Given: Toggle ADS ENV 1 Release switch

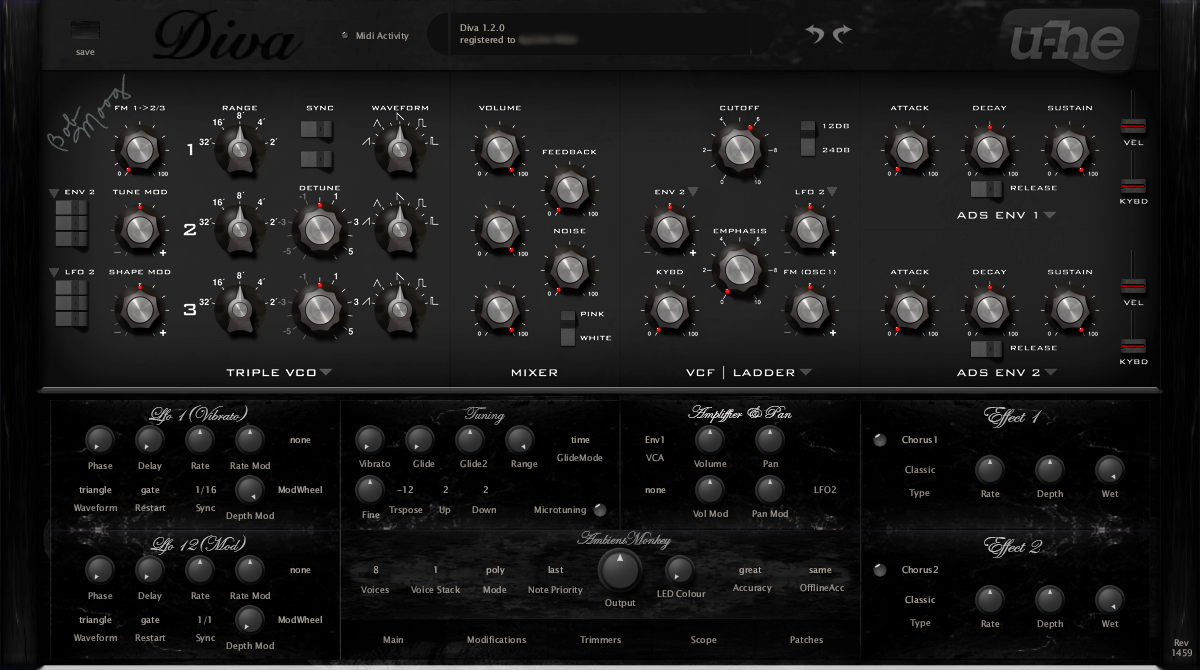Looking at the screenshot, I should [x=986, y=188].
